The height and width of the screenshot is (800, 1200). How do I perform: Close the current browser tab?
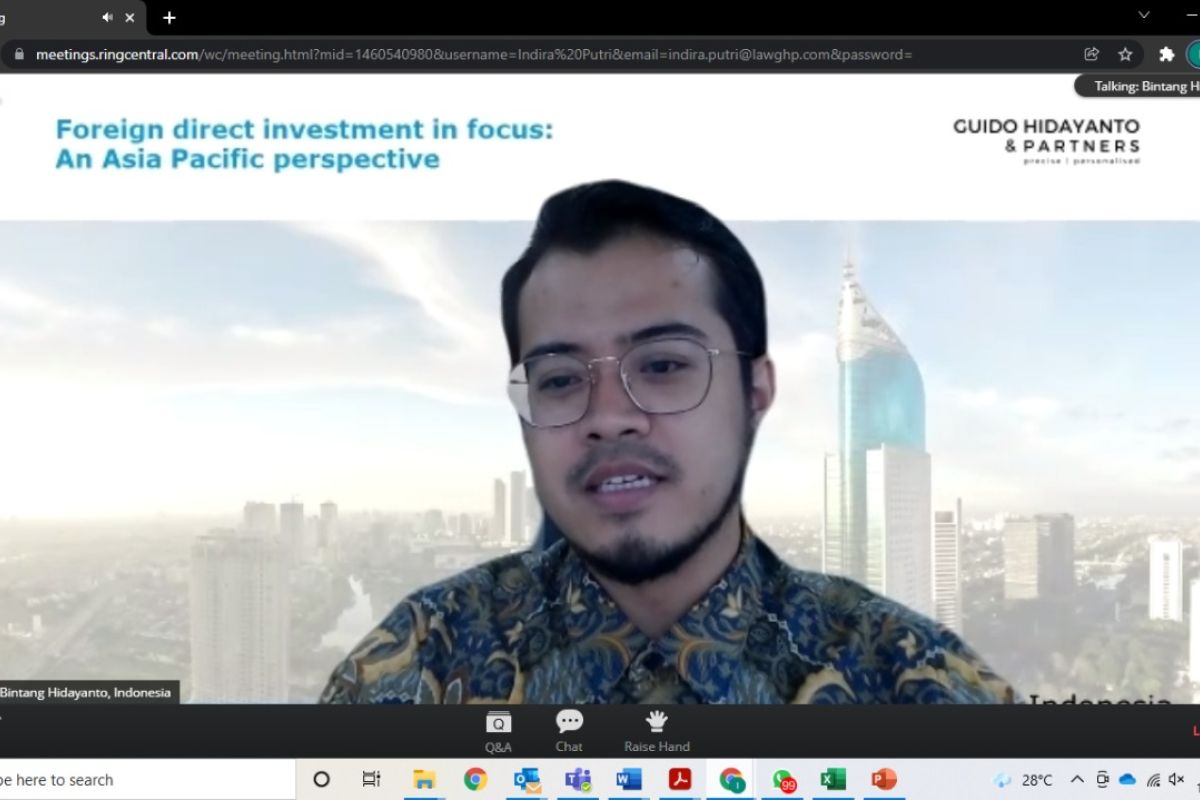click(130, 17)
